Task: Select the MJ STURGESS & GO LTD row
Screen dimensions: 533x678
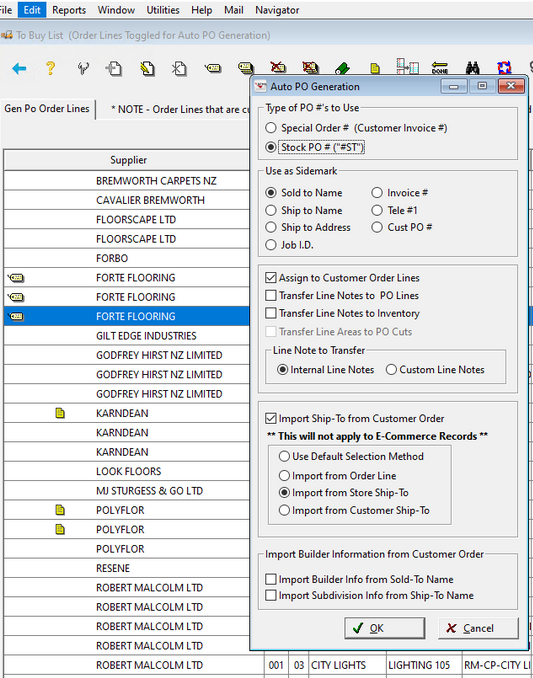Action: (127, 491)
